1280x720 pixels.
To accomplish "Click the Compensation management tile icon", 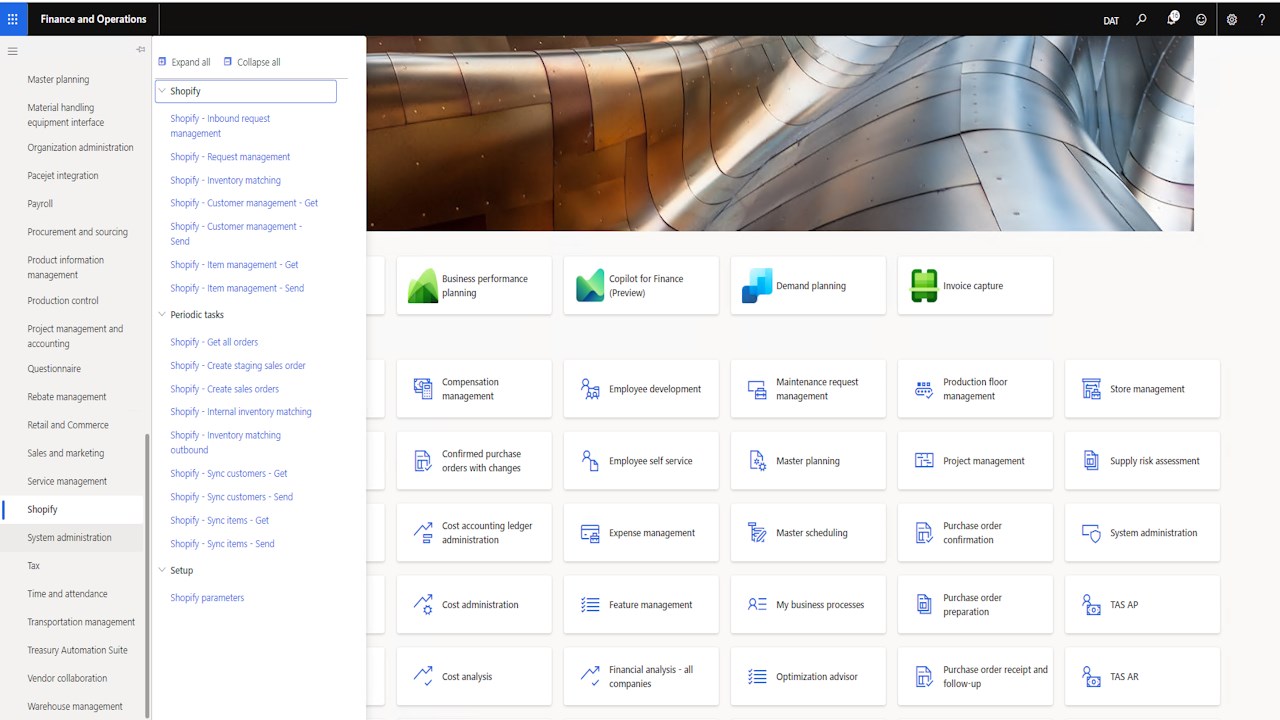I will point(423,389).
